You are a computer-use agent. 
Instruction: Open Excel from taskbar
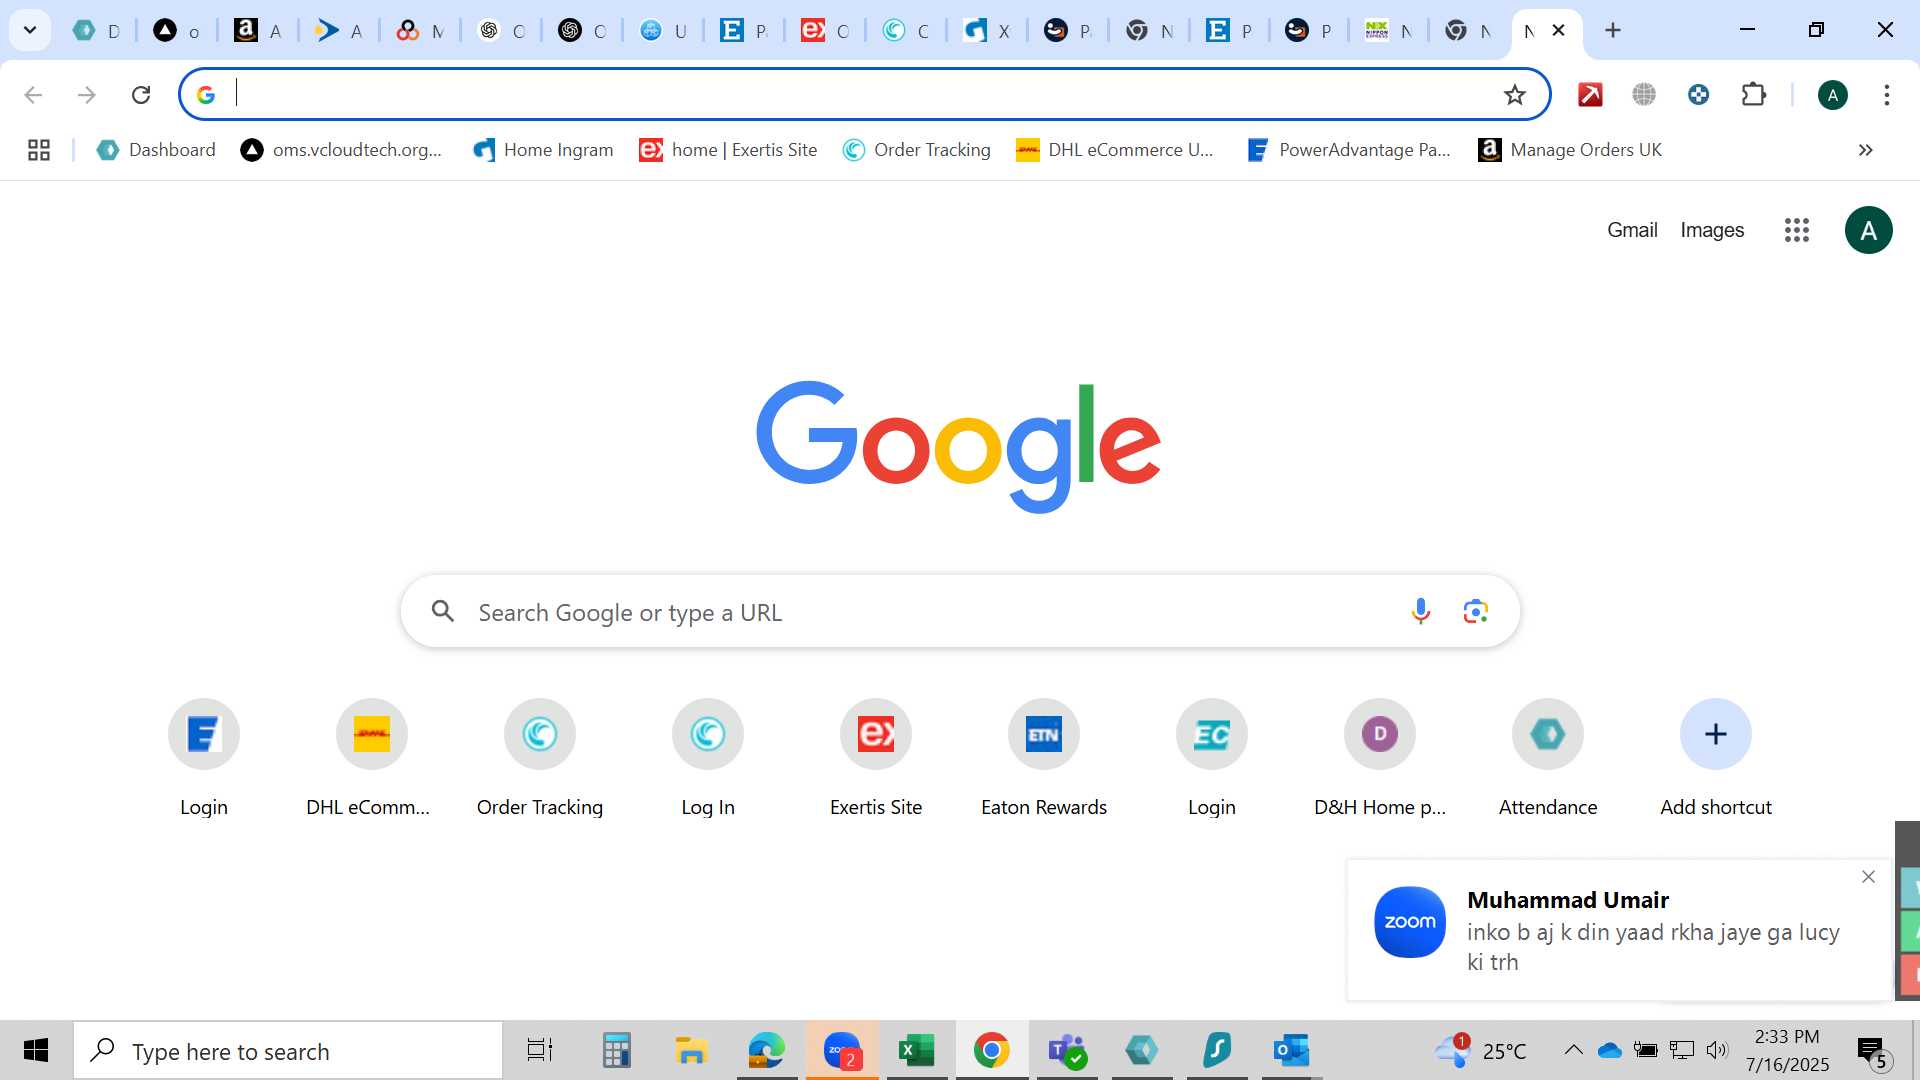pyautogui.click(x=917, y=1050)
